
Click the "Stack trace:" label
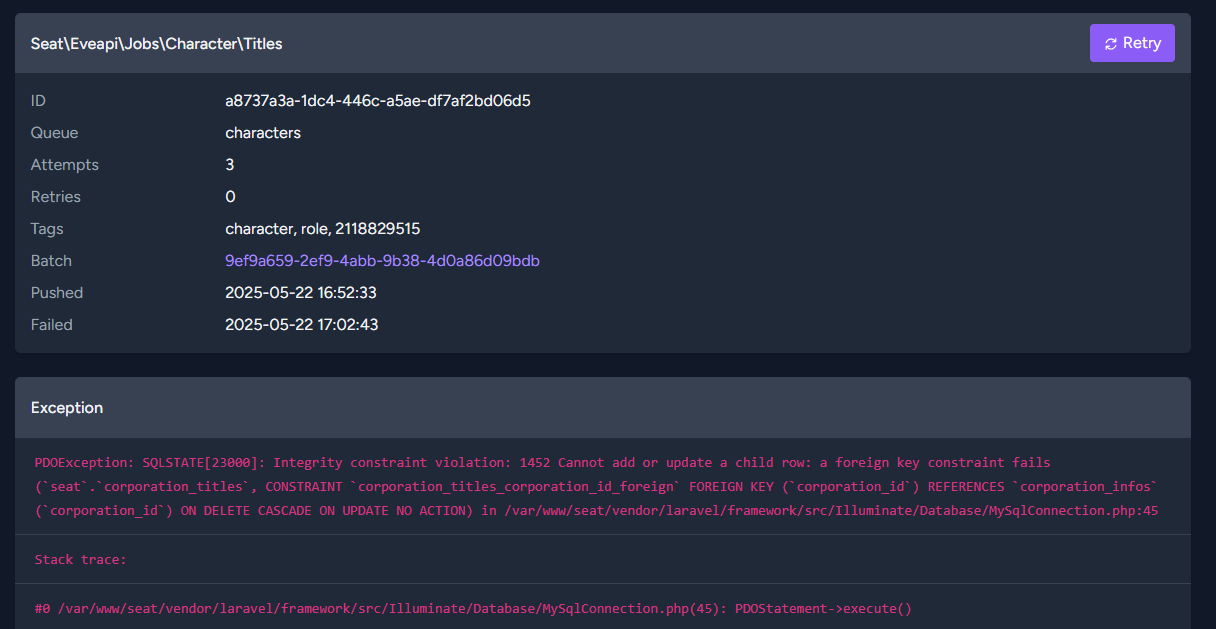pyautogui.click(x=80, y=559)
